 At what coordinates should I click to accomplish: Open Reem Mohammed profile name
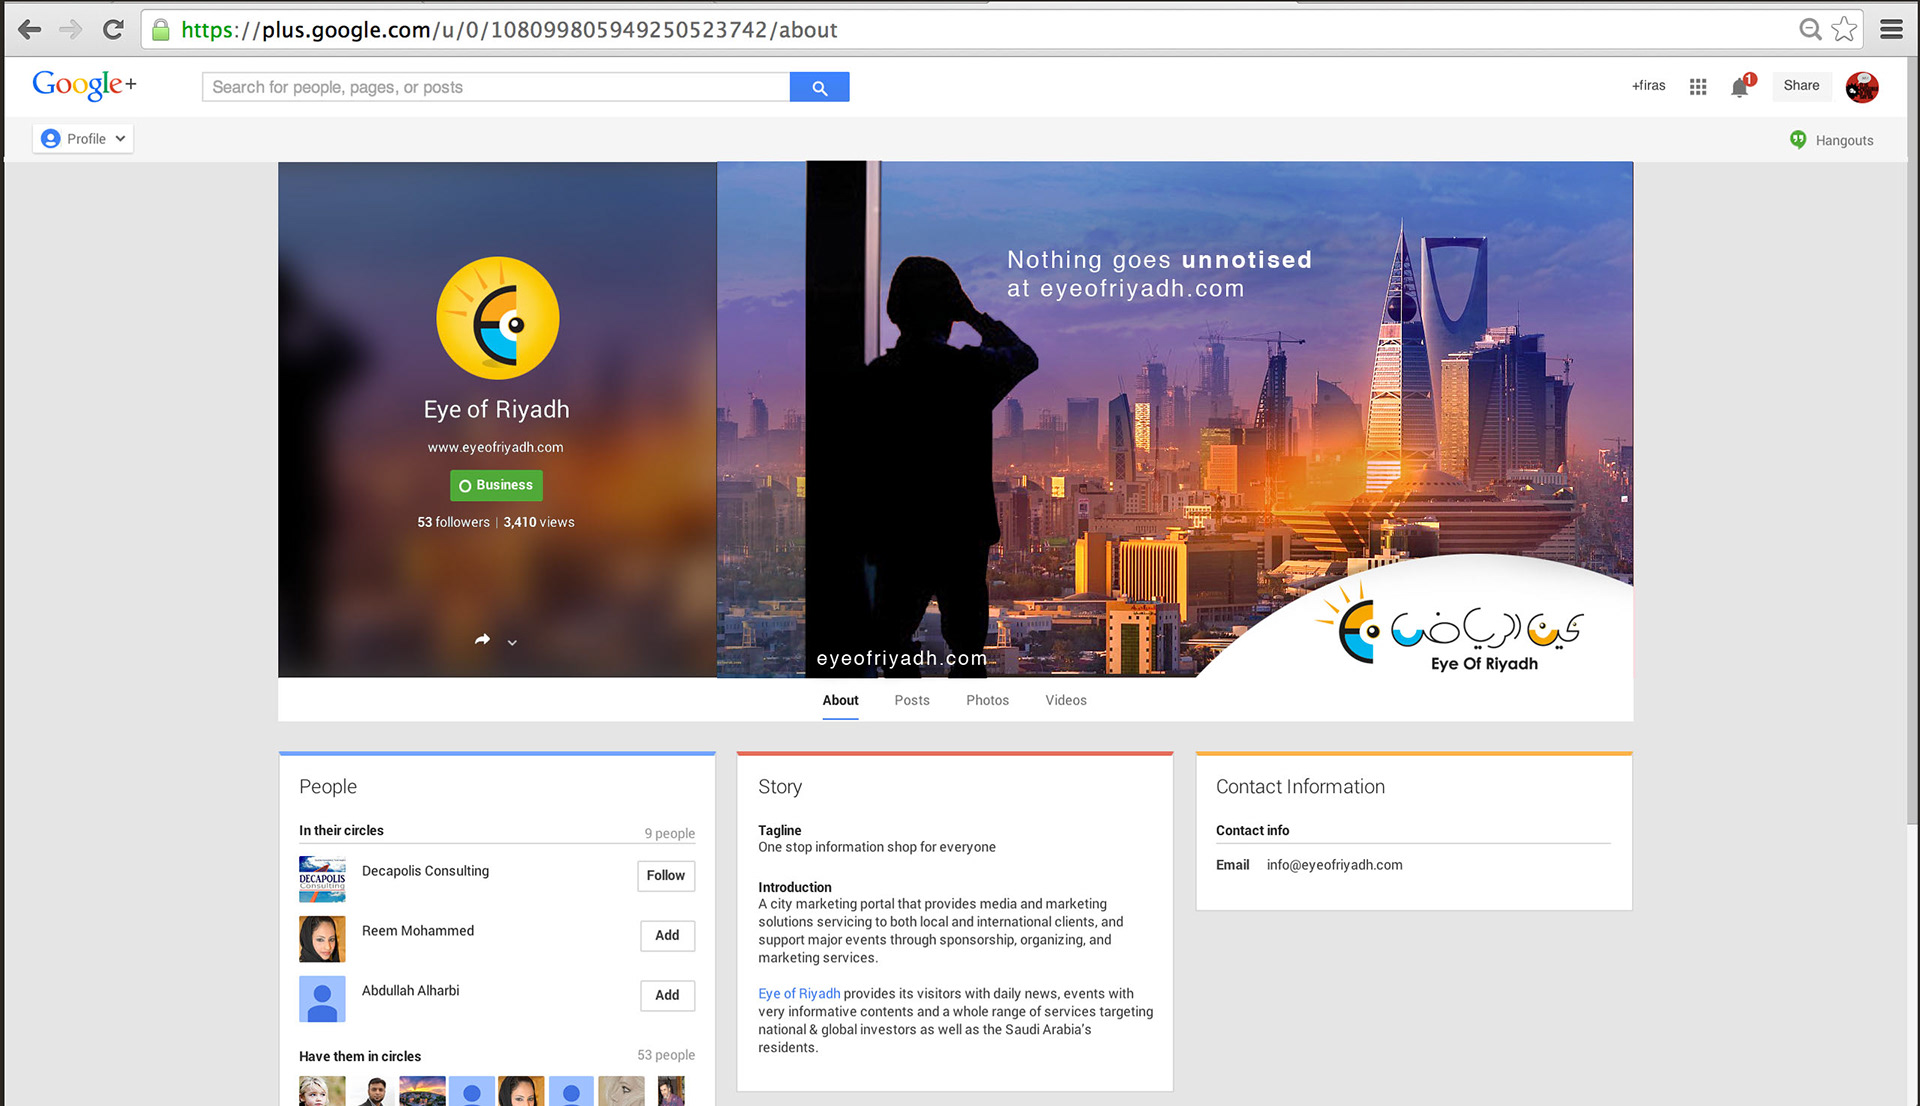[418, 931]
